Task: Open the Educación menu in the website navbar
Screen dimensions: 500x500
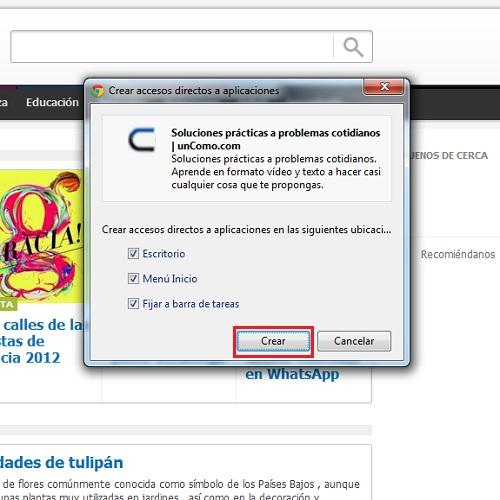Action: [52, 102]
